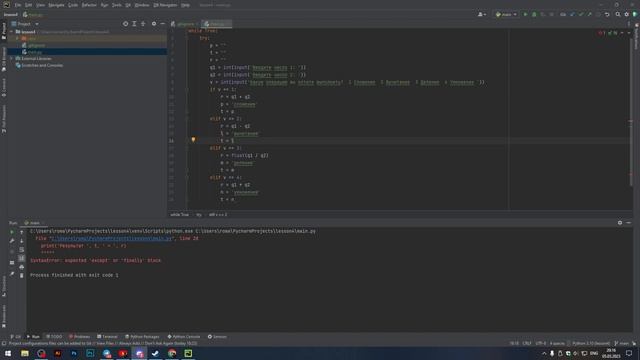Click the error count indicator in editor
The width and height of the screenshot is (640, 360).
601,33
